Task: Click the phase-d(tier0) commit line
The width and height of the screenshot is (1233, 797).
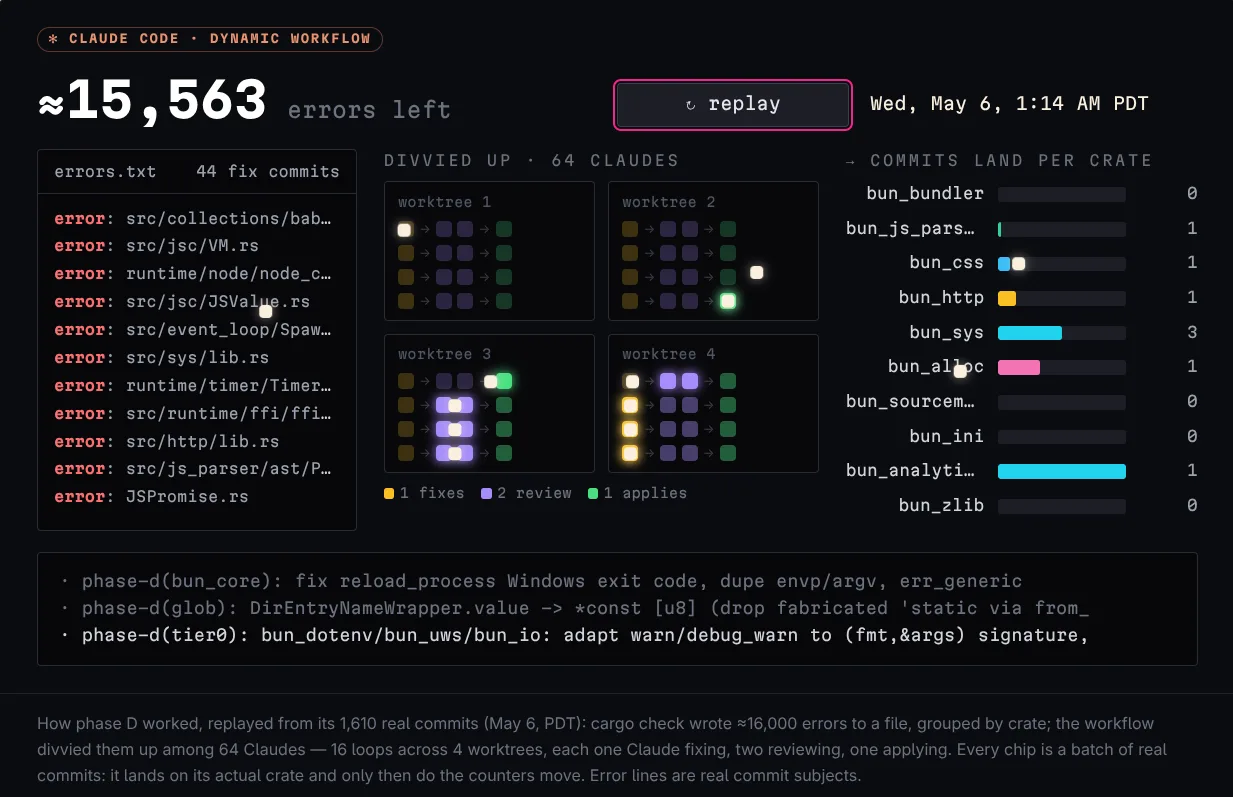Action: coord(574,635)
